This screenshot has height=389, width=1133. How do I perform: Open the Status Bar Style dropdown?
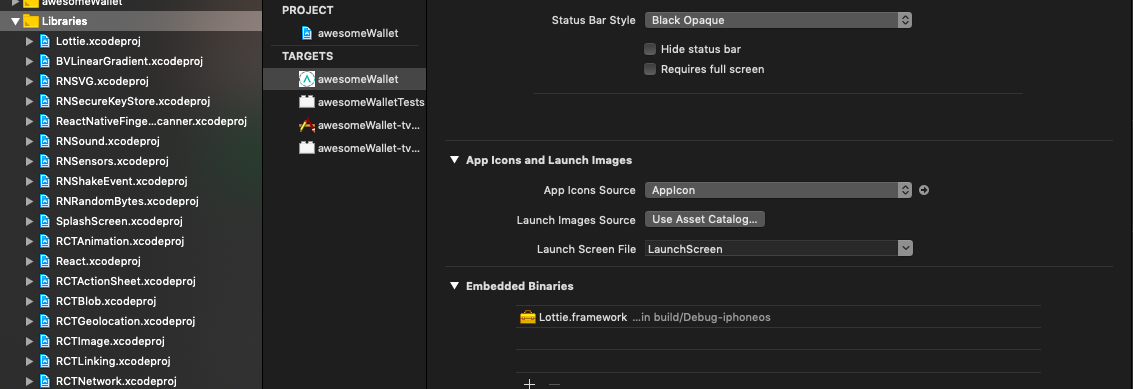[x=778, y=20]
